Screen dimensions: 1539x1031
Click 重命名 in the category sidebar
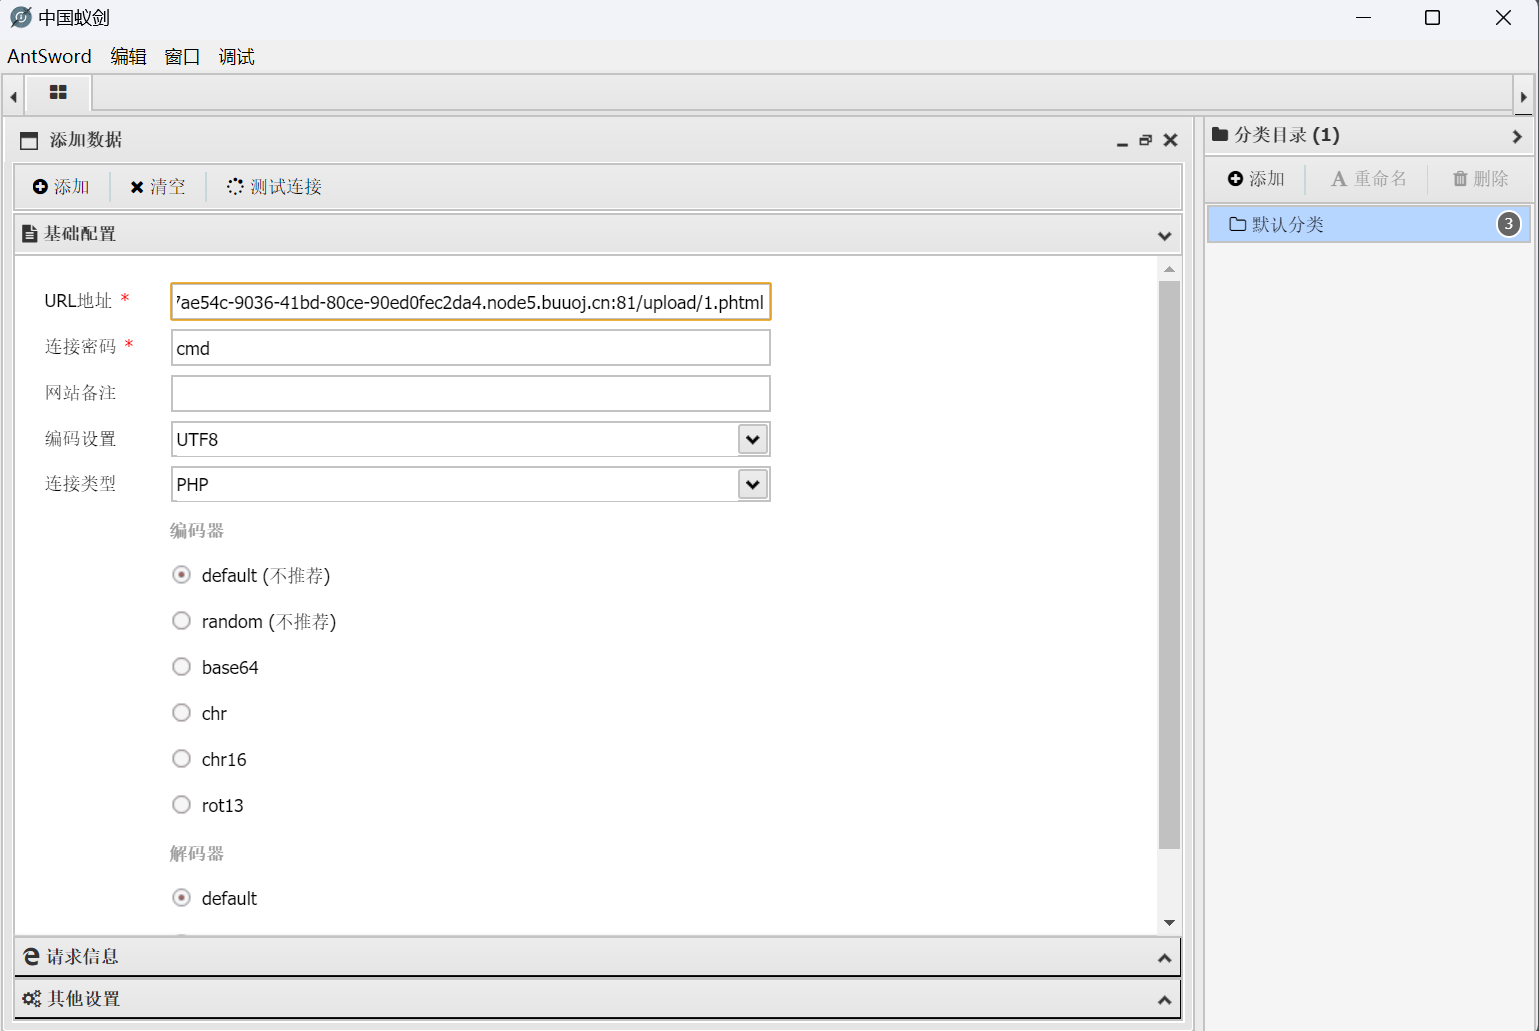tap(1368, 179)
